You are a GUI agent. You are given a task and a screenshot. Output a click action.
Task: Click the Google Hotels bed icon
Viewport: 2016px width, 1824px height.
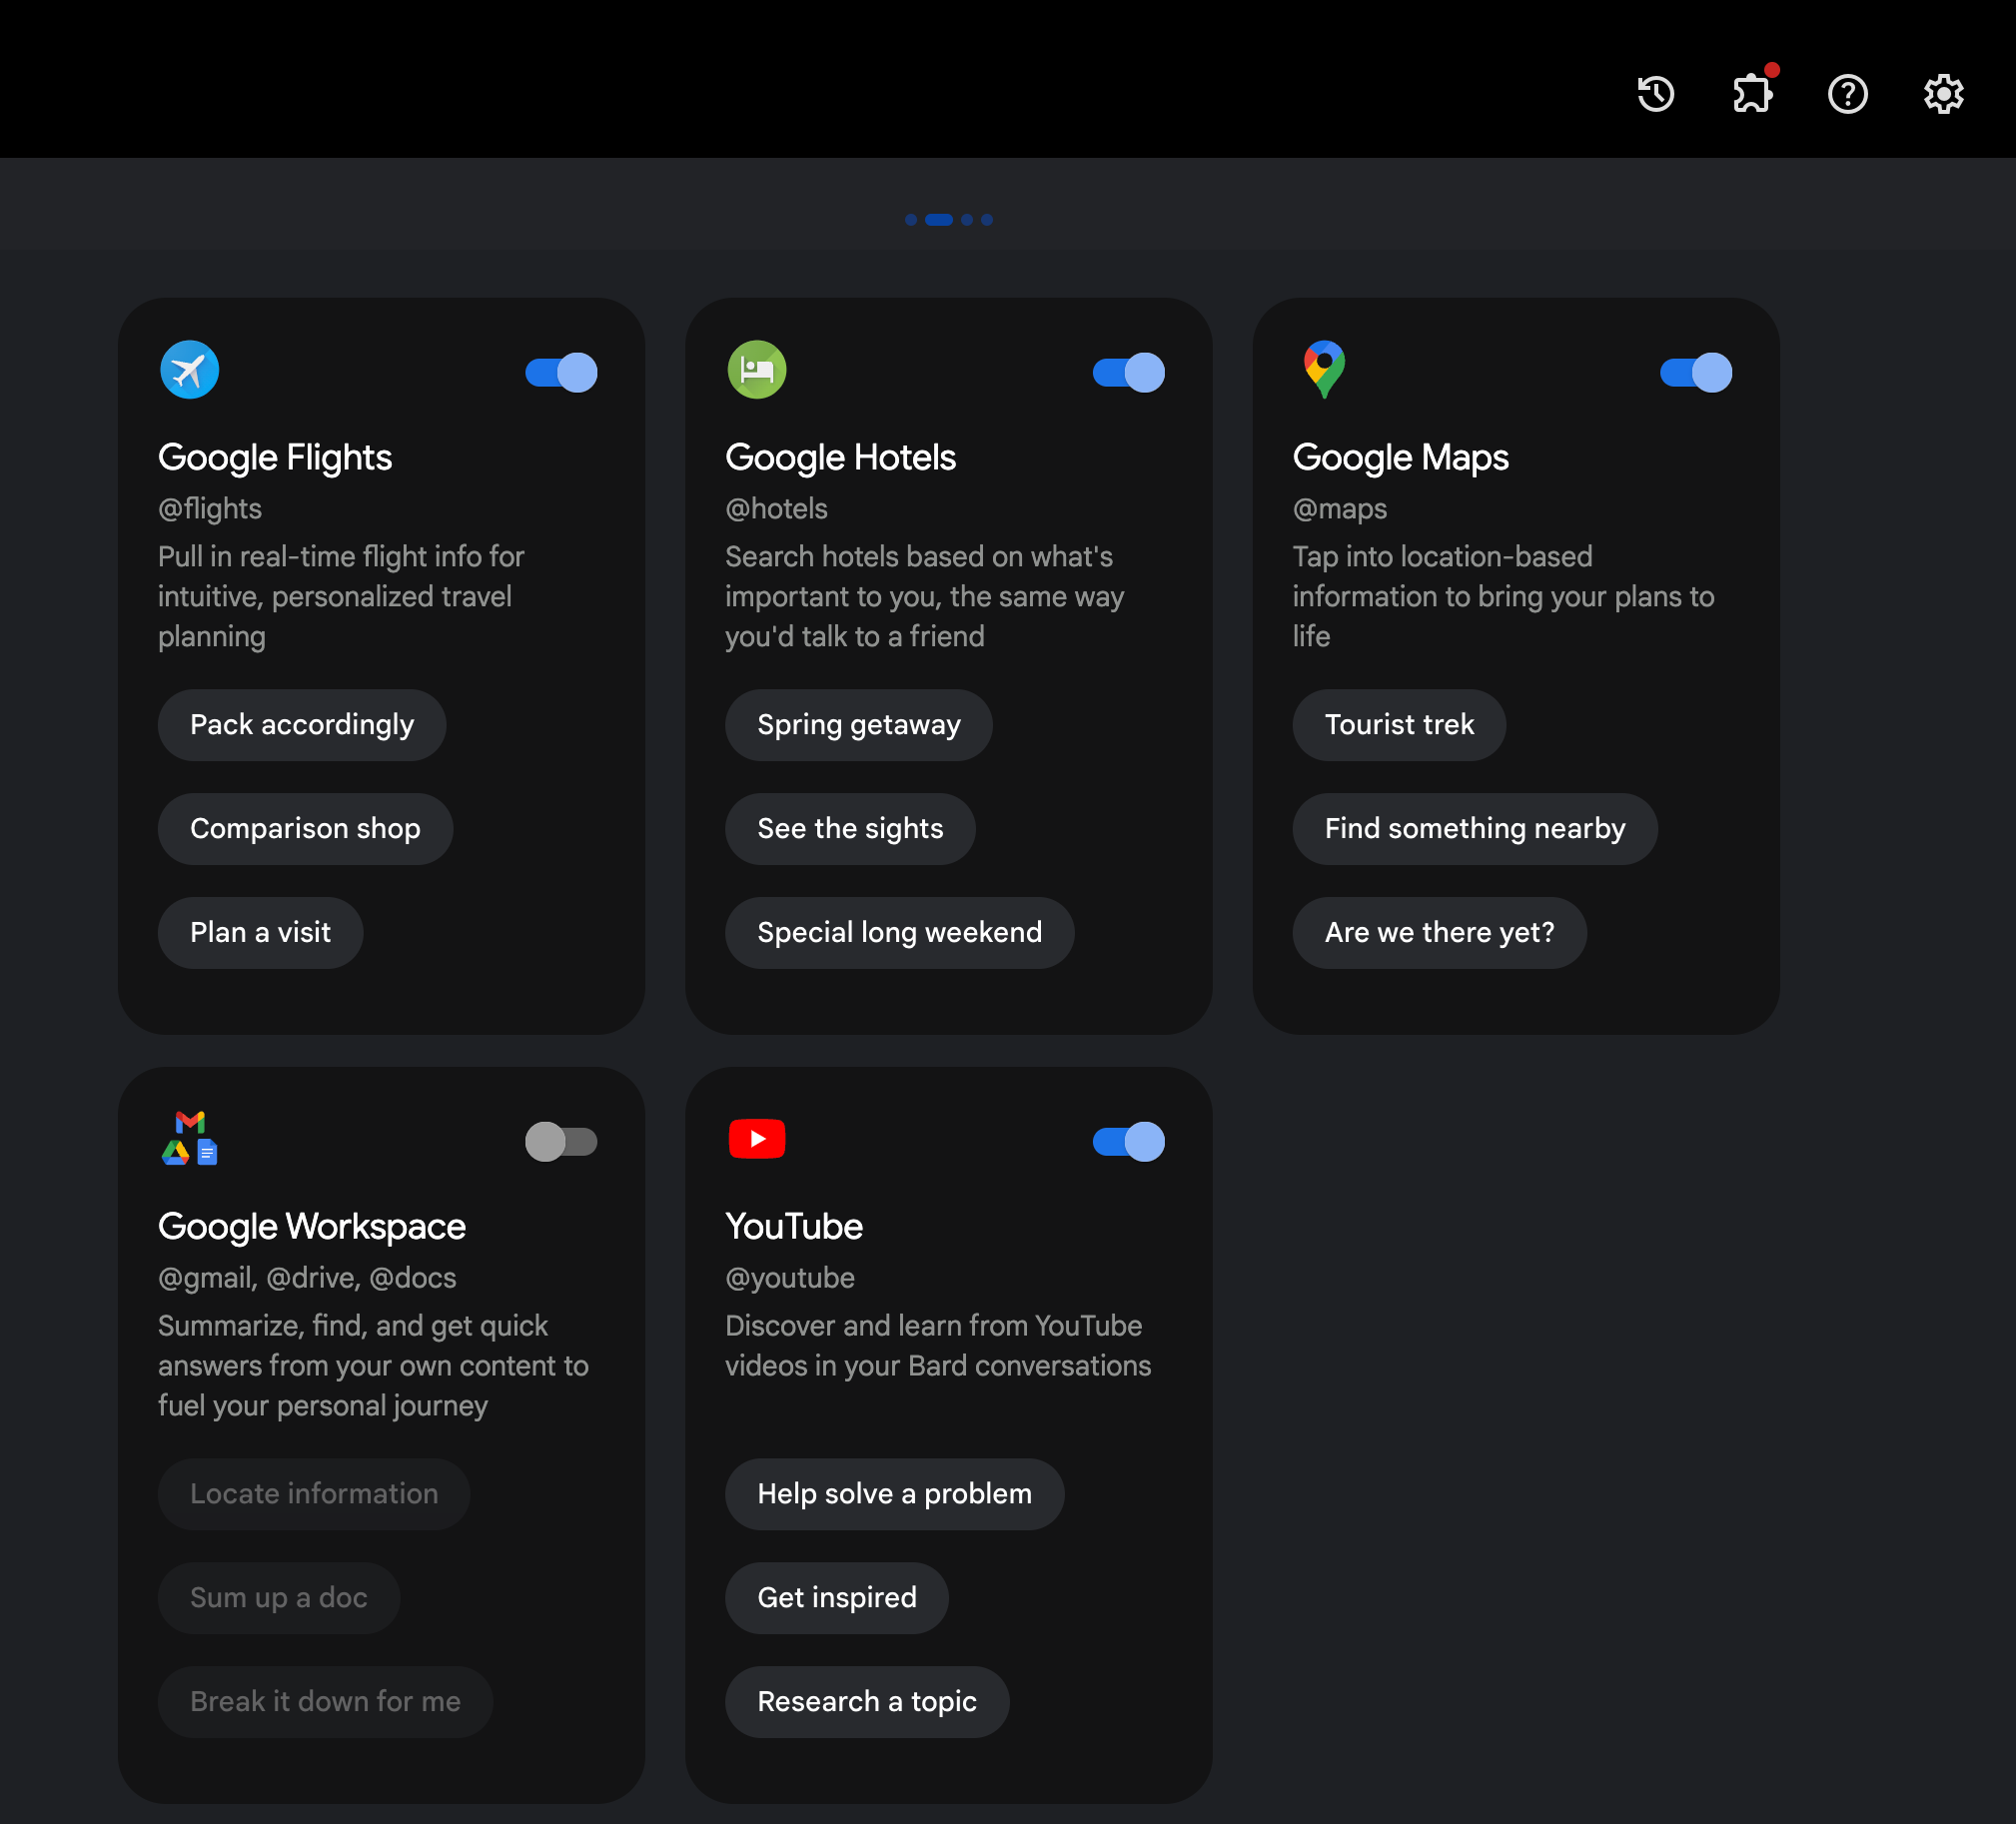[x=757, y=370]
